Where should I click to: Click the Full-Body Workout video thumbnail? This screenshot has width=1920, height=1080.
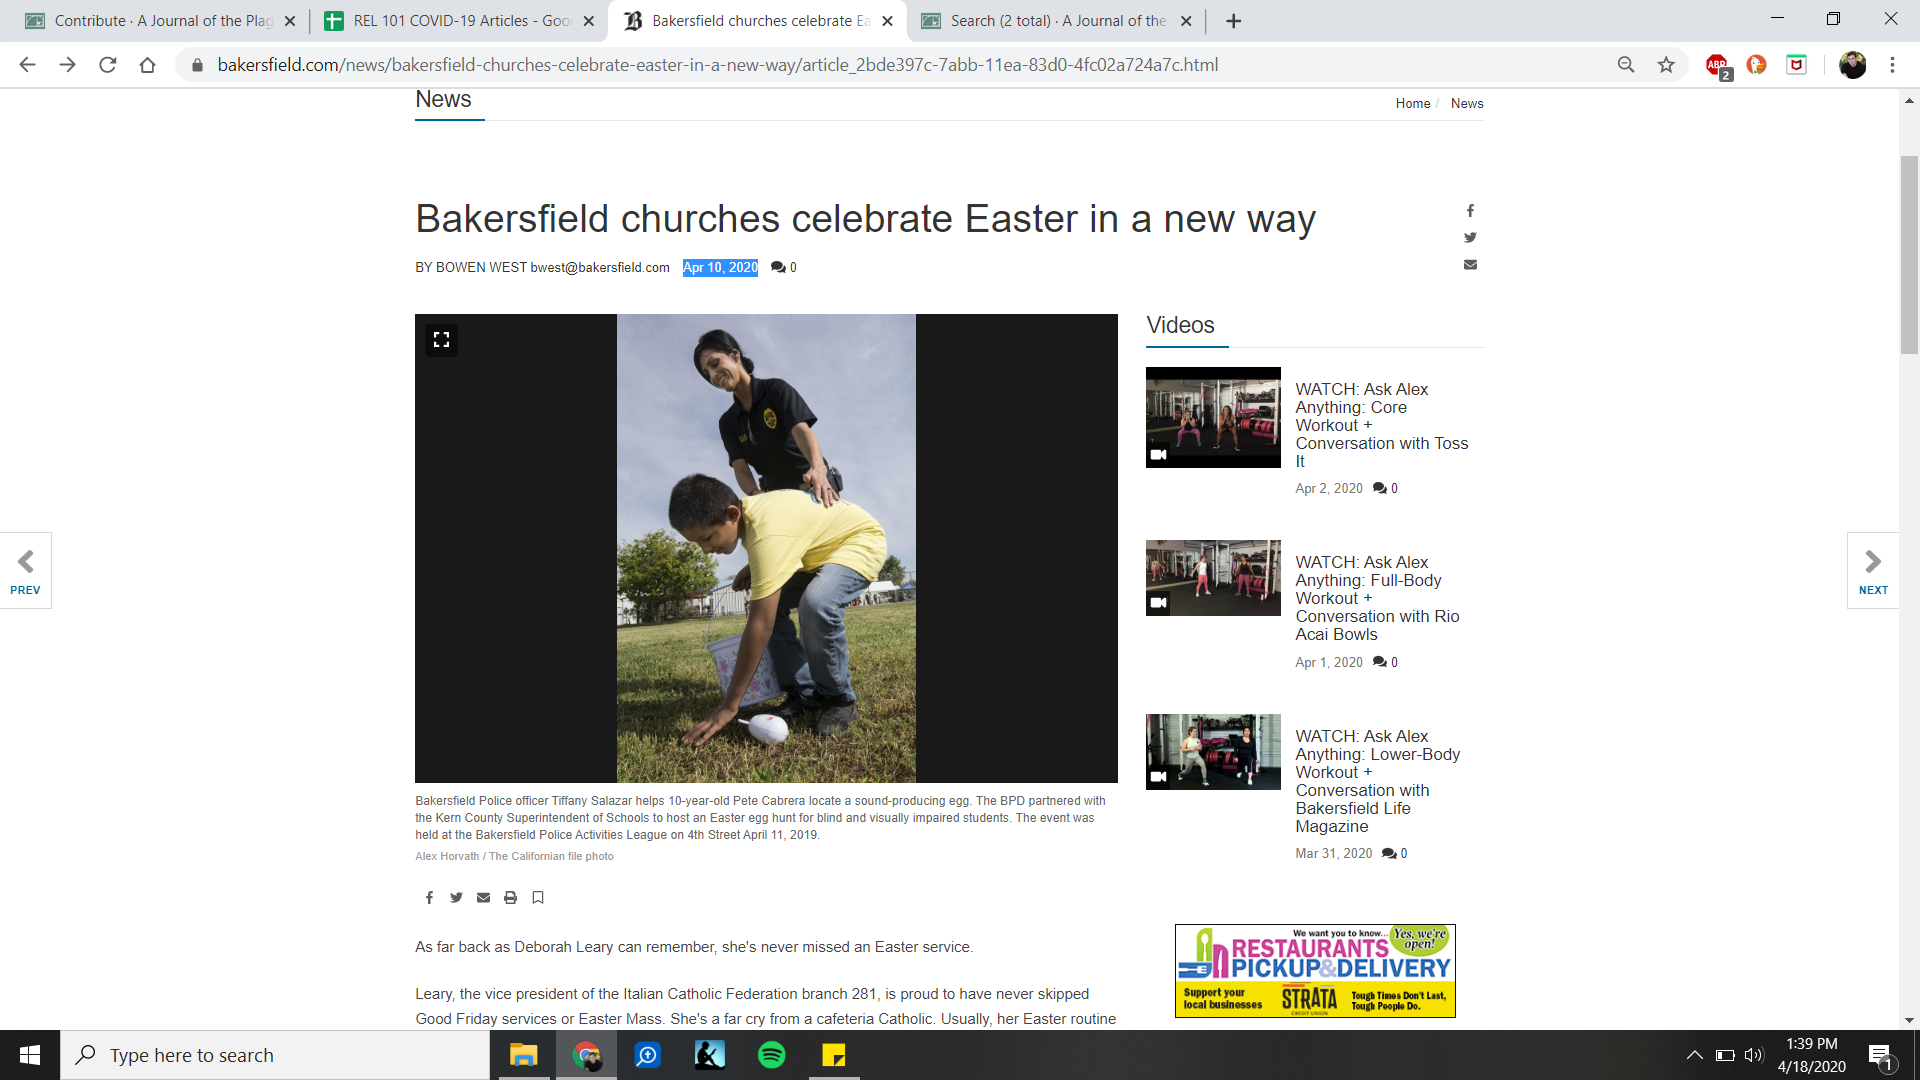(1213, 578)
